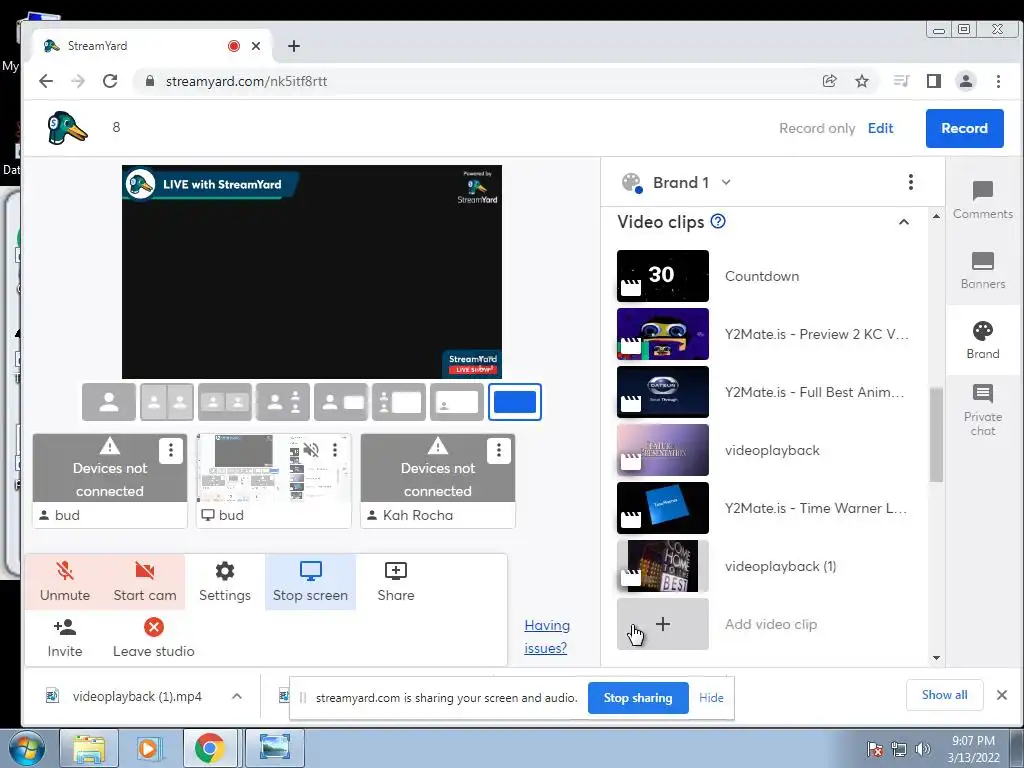Toggle Chrome side panel
1024x768 pixels.
point(934,81)
